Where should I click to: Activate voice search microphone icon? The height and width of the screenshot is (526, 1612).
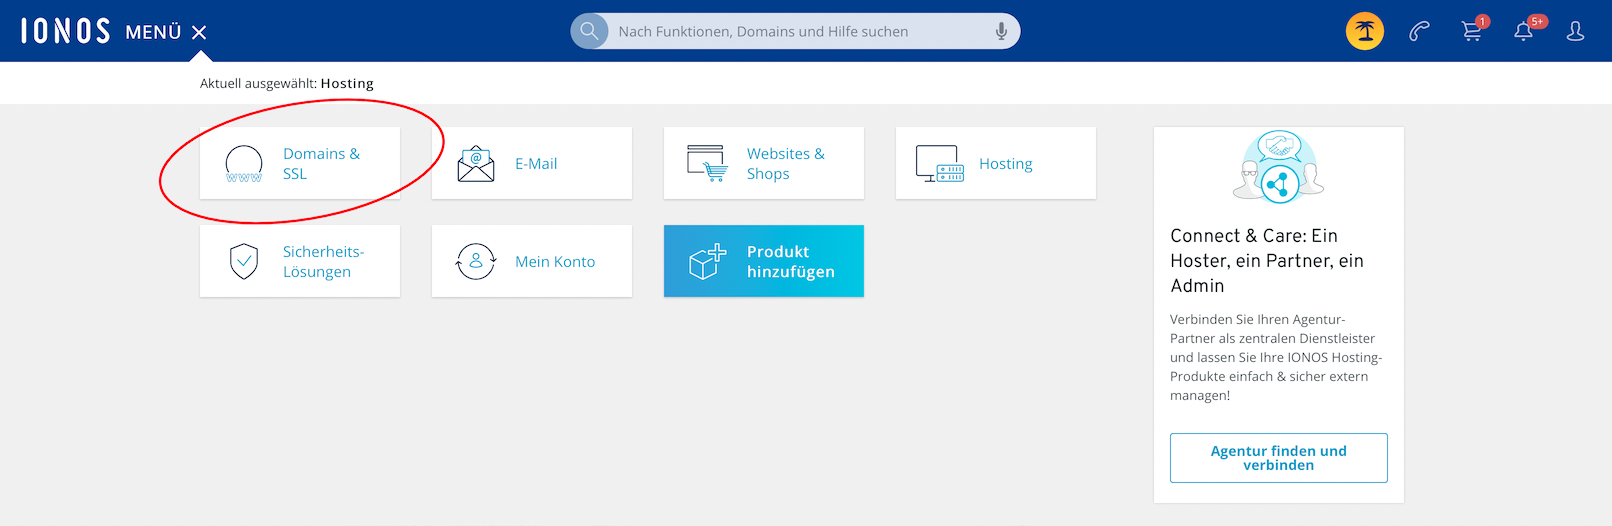coord(1001,31)
